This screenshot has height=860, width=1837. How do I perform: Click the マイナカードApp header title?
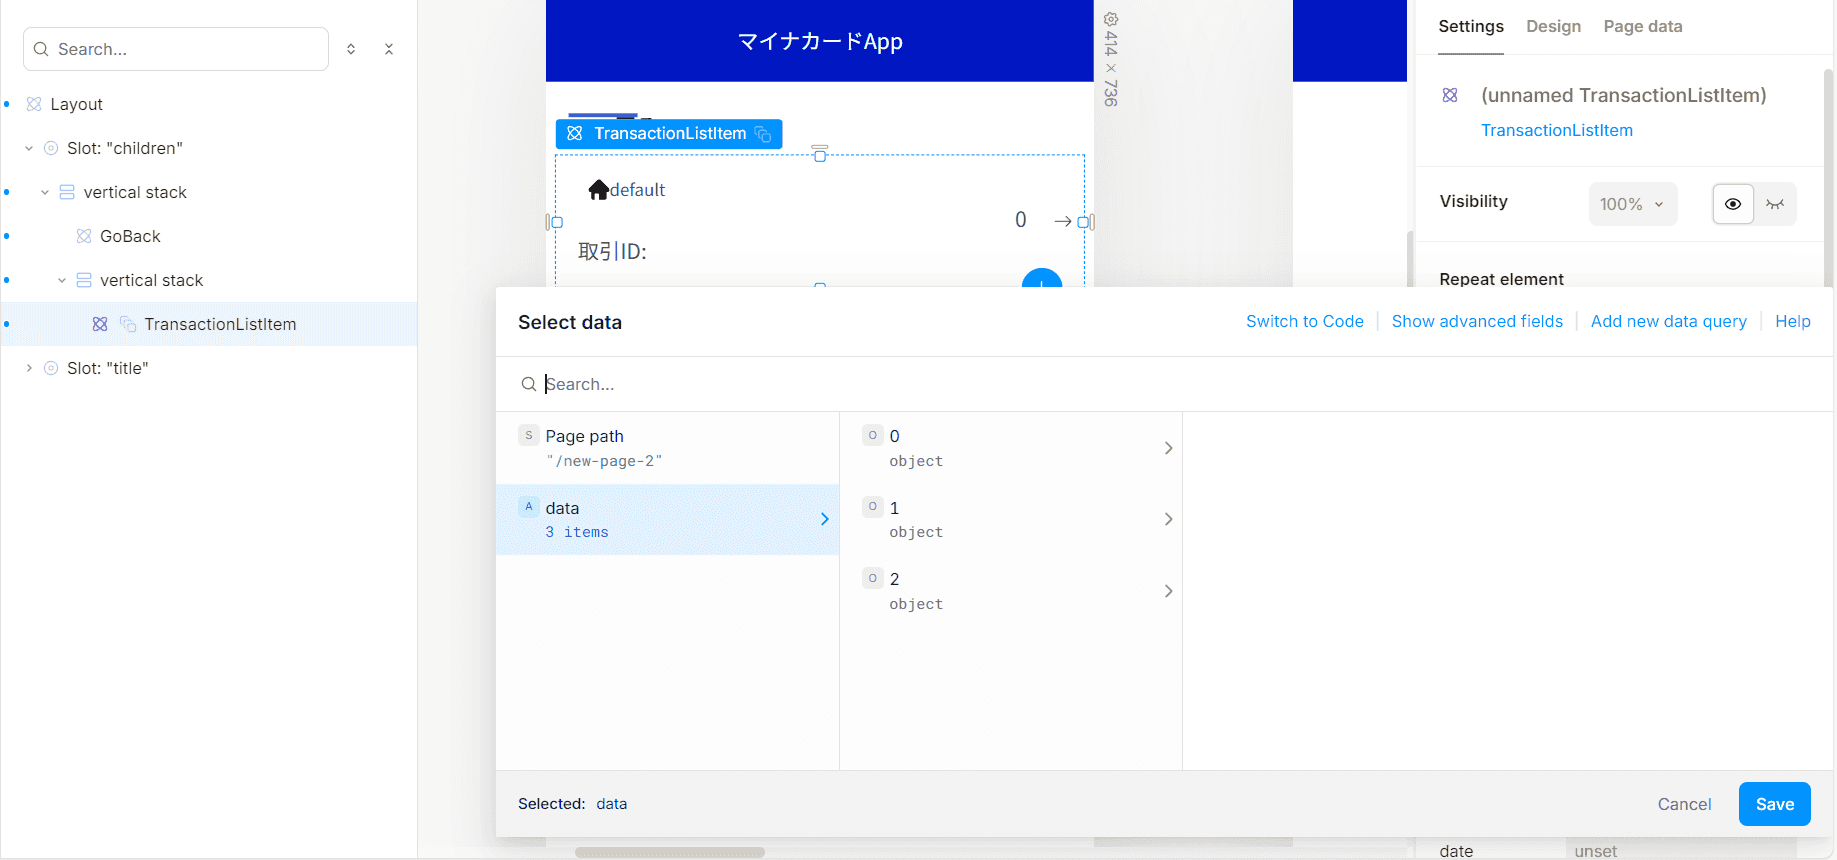(x=820, y=41)
